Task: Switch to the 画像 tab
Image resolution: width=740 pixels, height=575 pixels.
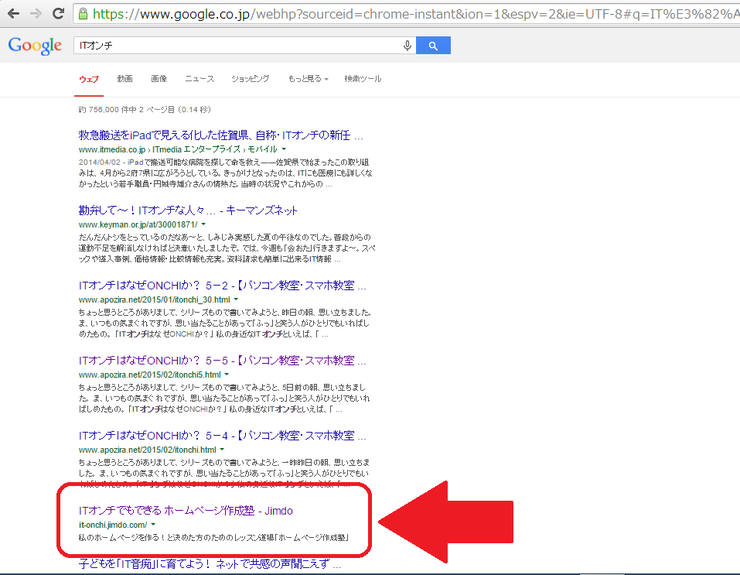Action: pyautogui.click(x=159, y=78)
